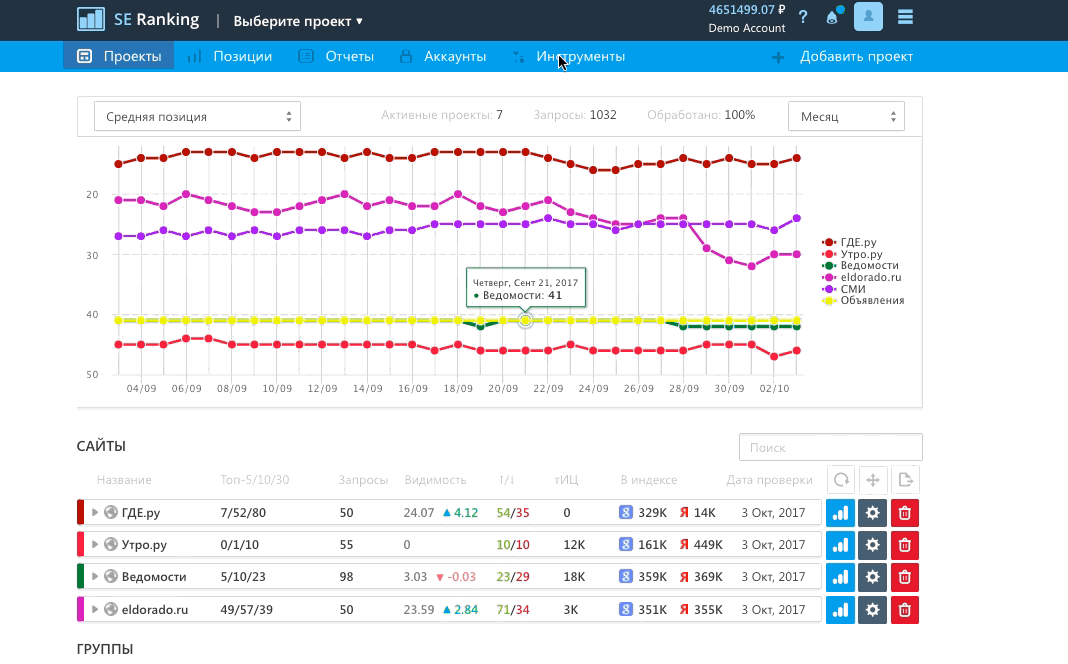Switch to the Позиции tab

pos(230,57)
